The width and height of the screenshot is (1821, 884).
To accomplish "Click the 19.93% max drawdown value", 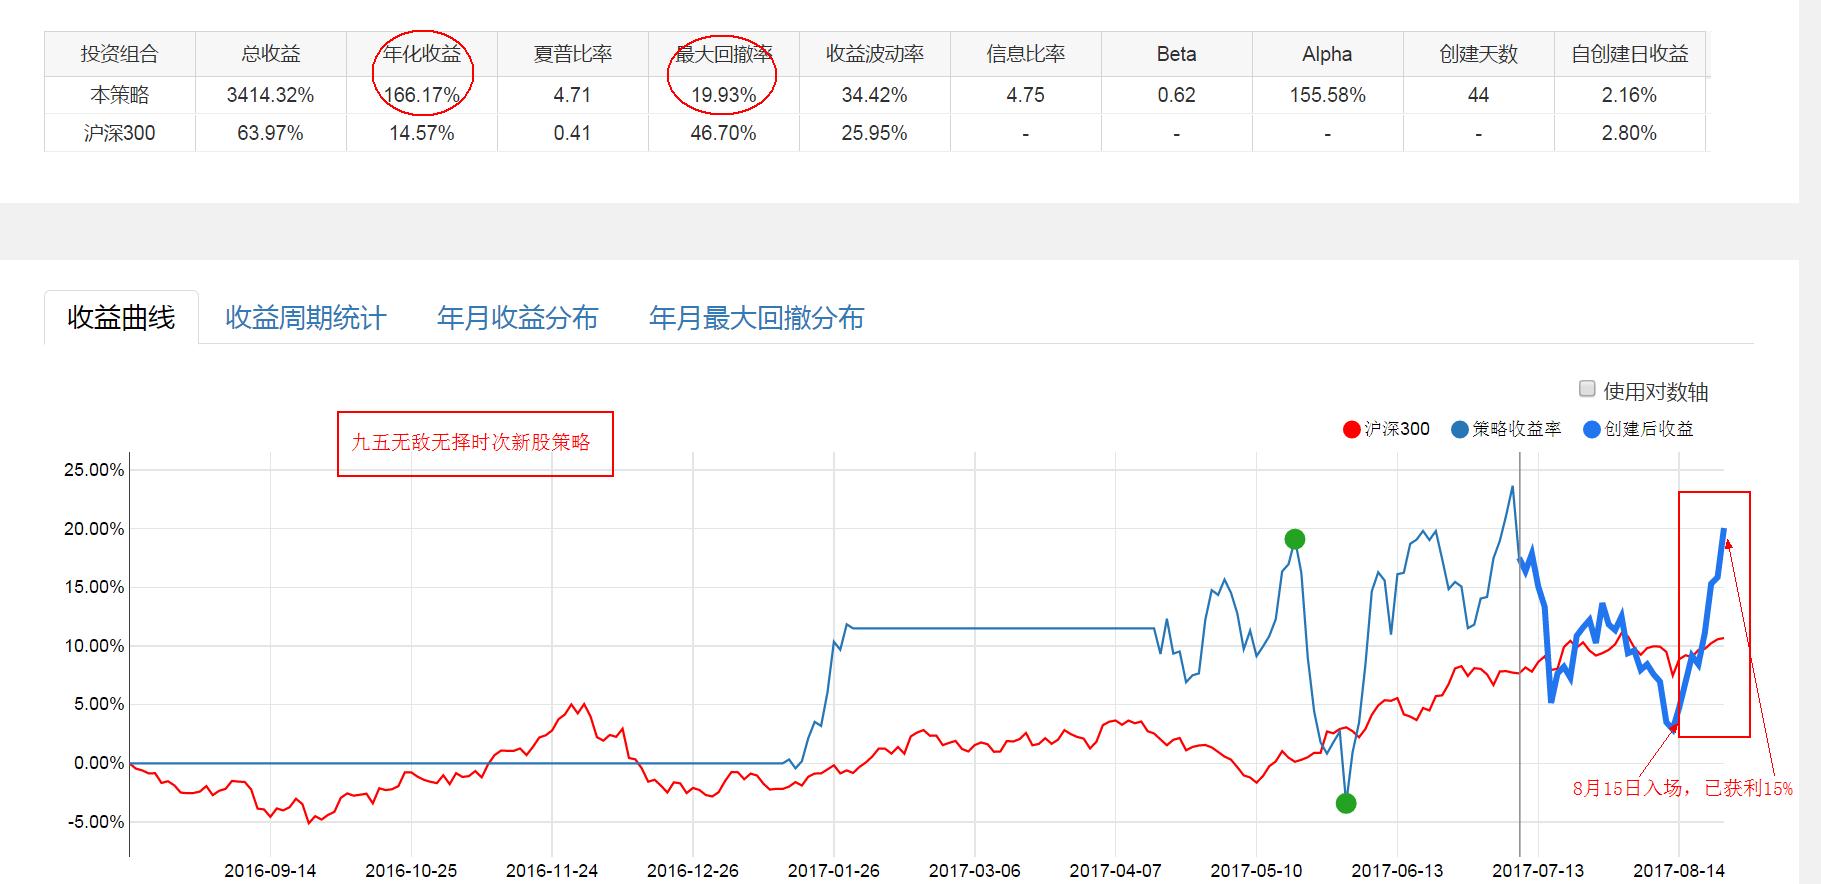I will pyautogui.click(x=723, y=95).
